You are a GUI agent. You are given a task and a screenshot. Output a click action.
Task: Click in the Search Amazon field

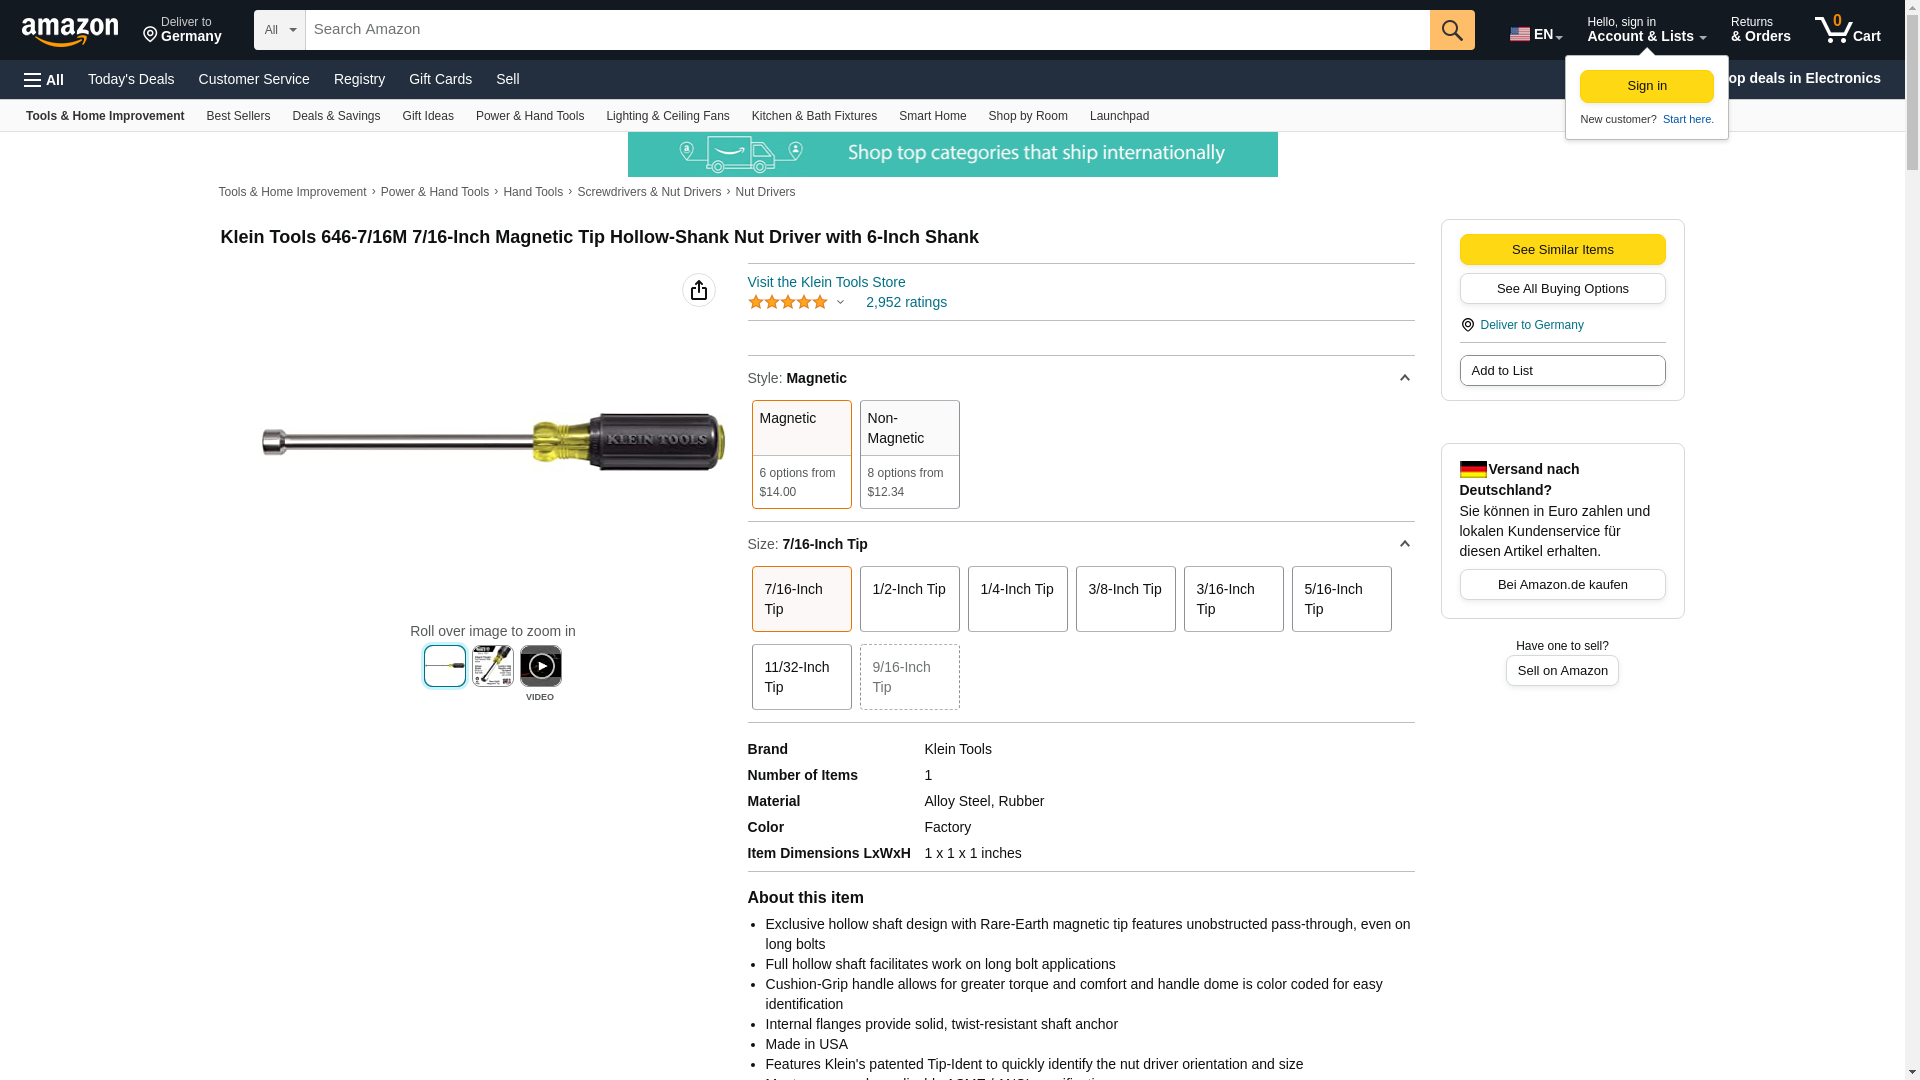coord(866,30)
